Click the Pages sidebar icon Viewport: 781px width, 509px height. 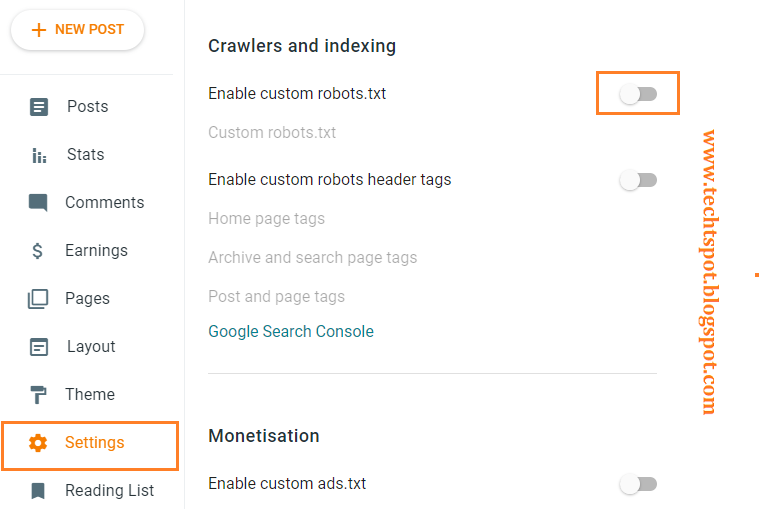[x=39, y=299]
